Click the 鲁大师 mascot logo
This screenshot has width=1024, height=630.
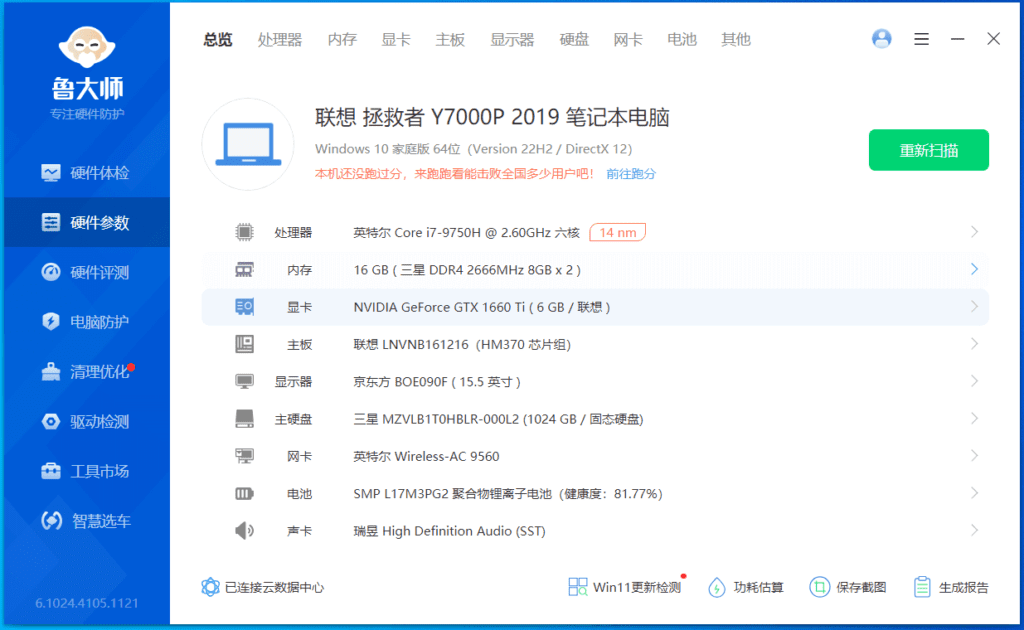click(x=87, y=47)
